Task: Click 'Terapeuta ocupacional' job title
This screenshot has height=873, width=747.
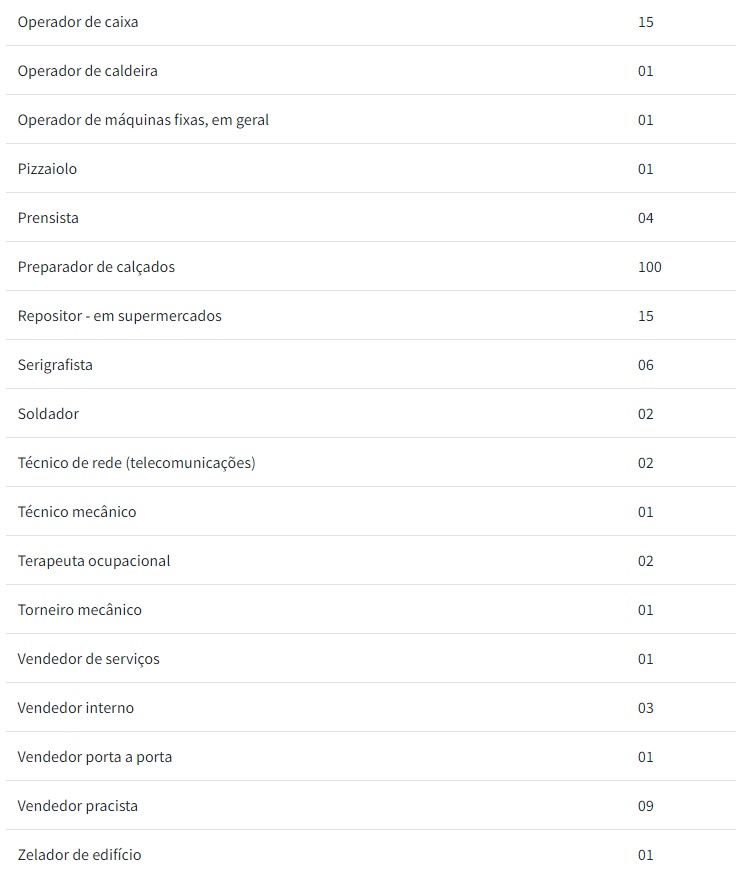Action: tap(94, 561)
